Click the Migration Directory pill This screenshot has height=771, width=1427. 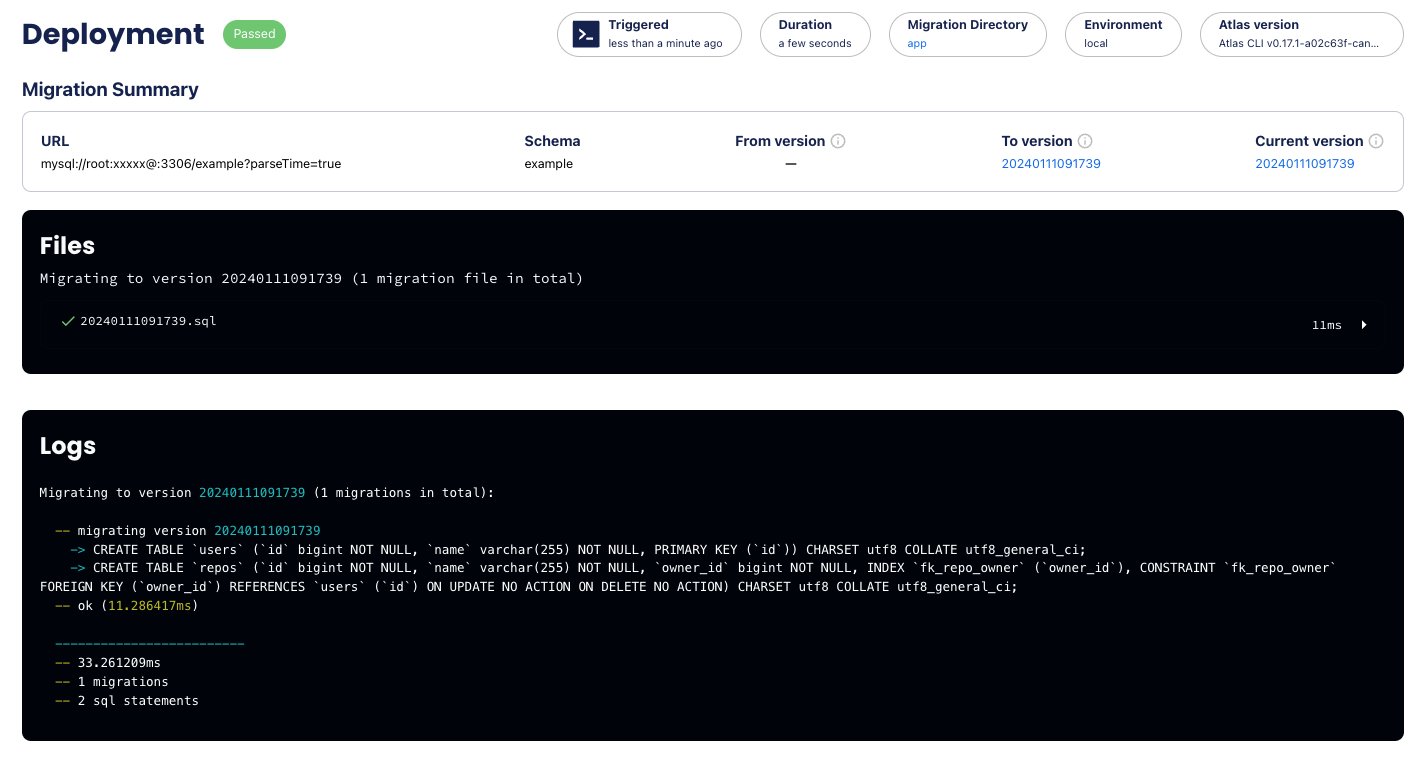(x=967, y=34)
